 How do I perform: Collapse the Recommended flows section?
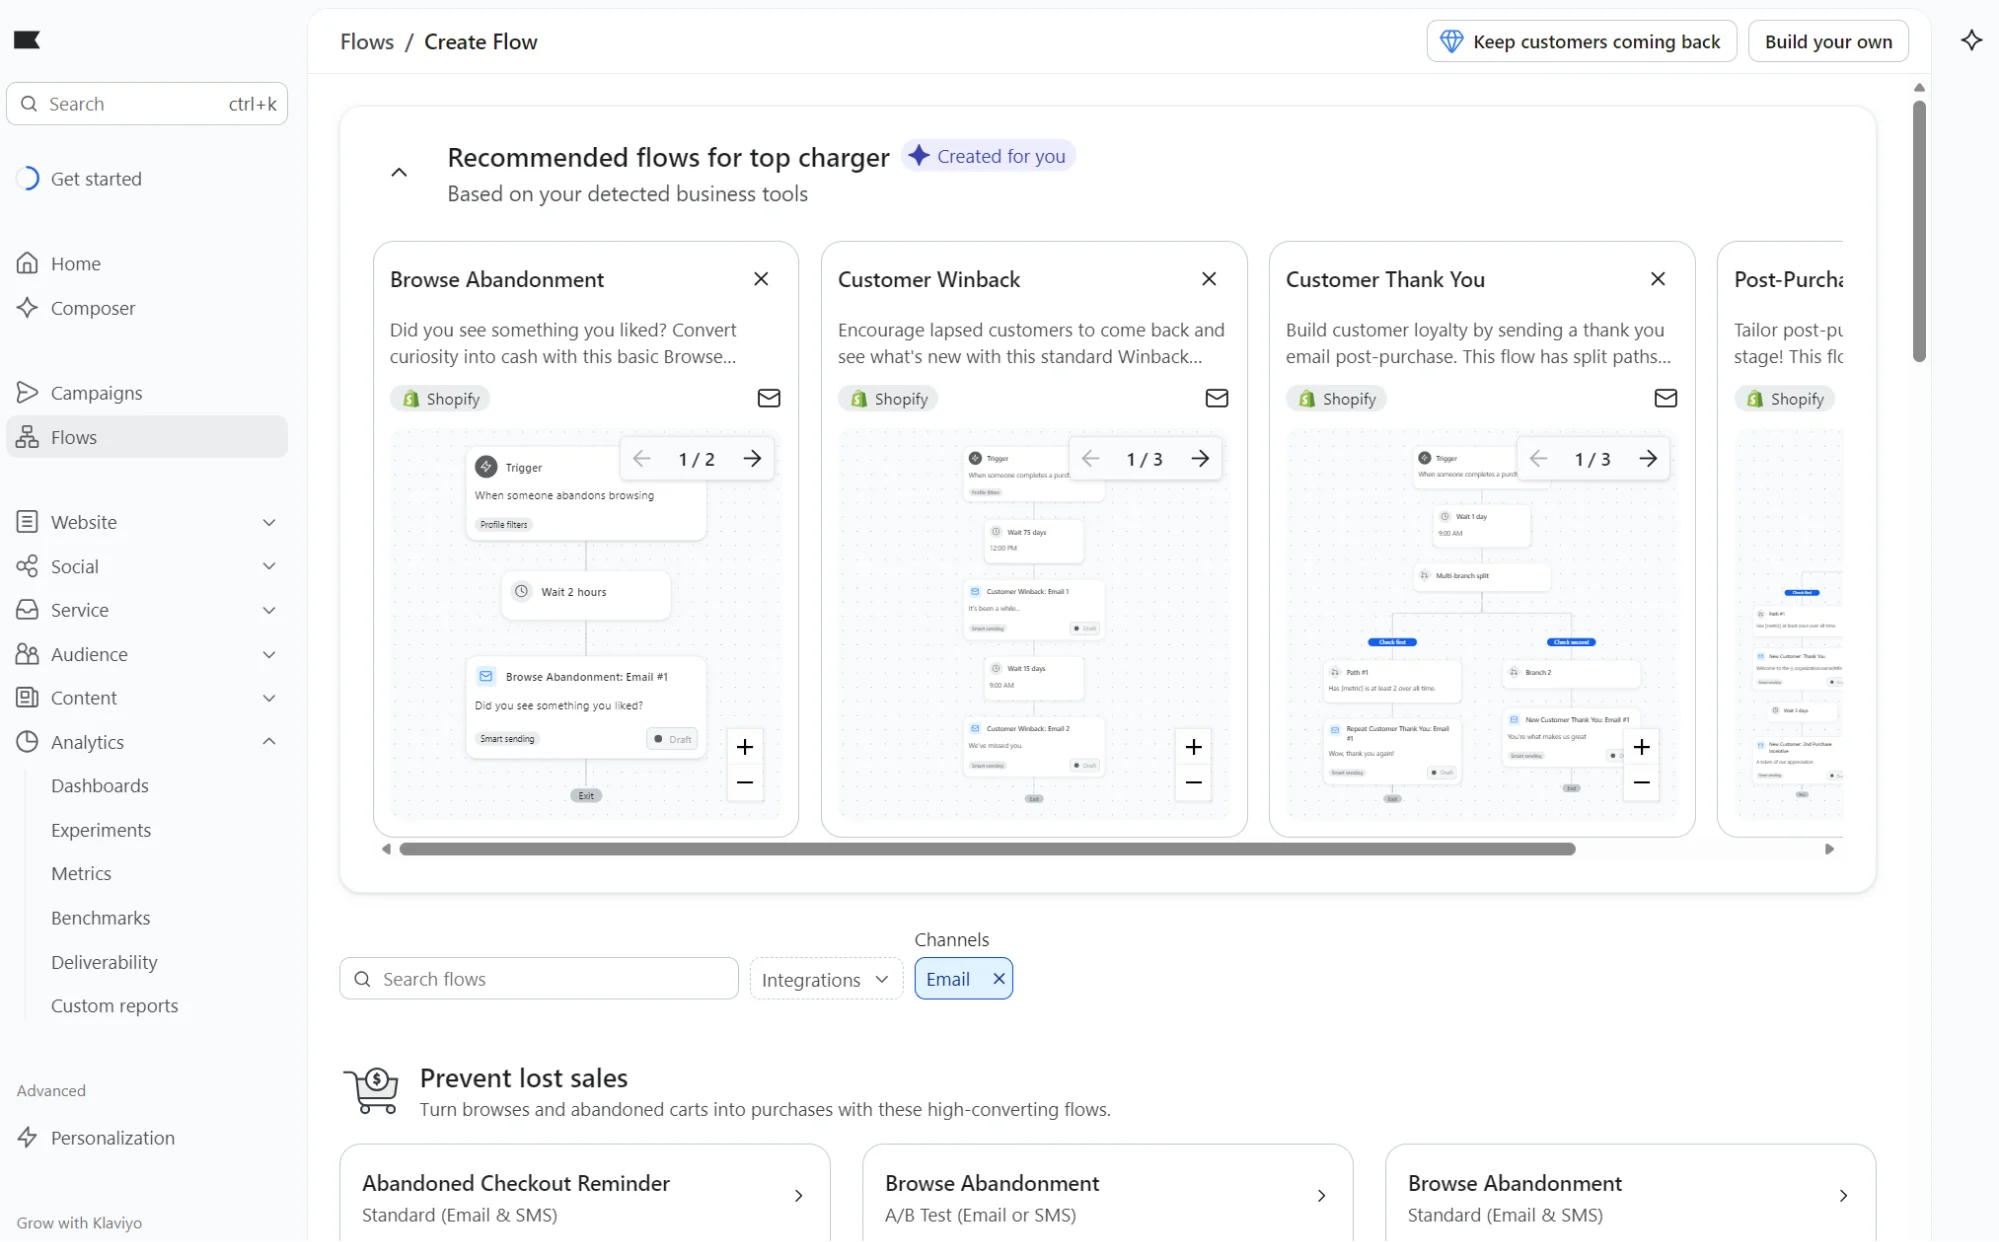pos(399,173)
